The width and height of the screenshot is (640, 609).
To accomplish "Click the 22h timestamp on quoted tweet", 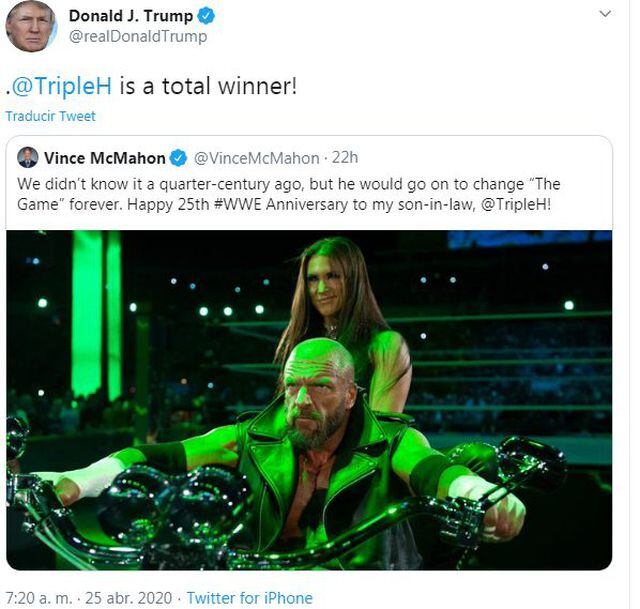I will point(344,158).
